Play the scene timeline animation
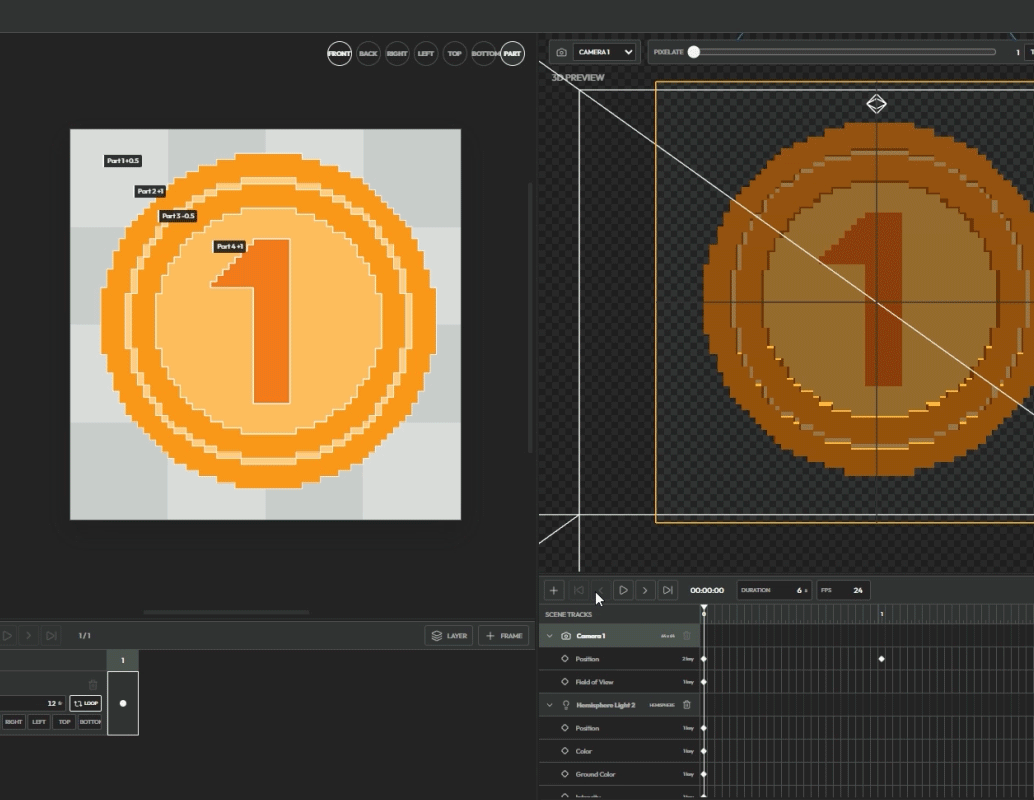This screenshot has width=1034, height=800. (623, 590)
